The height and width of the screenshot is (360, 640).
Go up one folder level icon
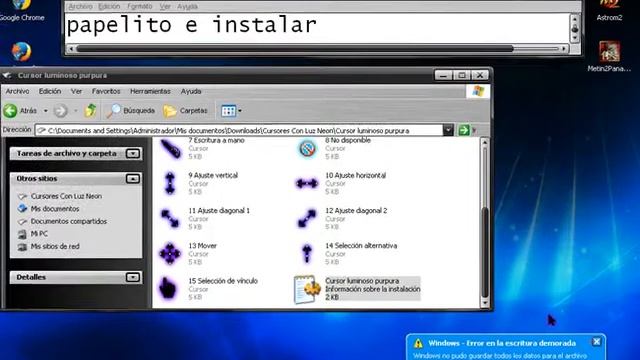point(90,111)
